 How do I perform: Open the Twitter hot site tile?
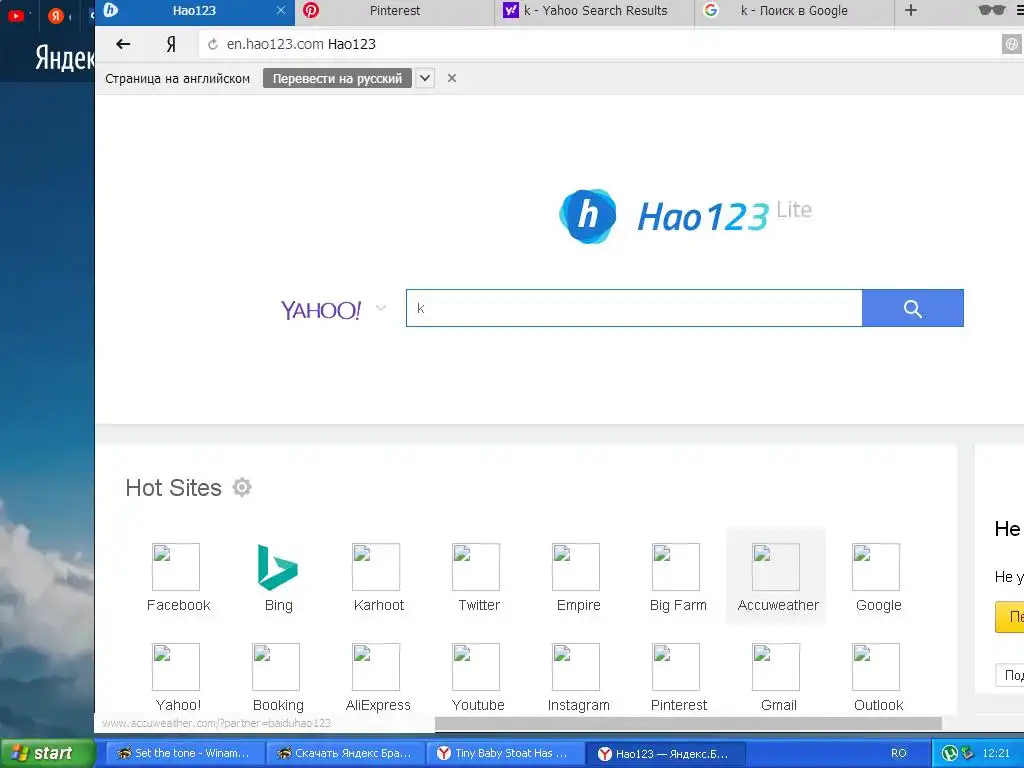pyautogui.click(x=478, y=577)
